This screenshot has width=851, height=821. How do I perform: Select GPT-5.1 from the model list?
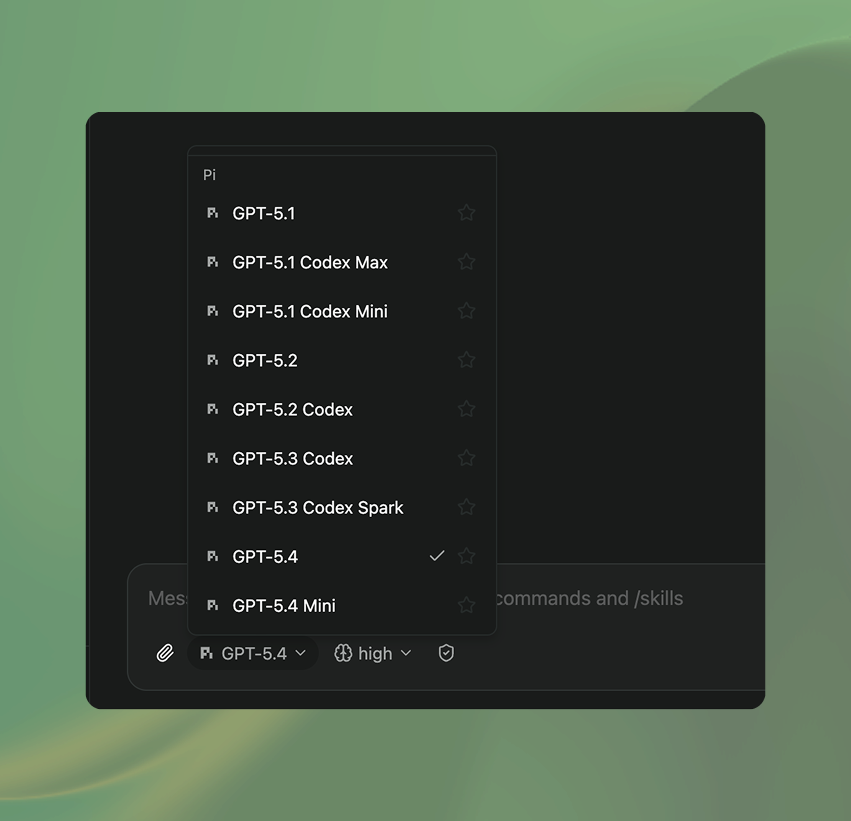point(342,213)
